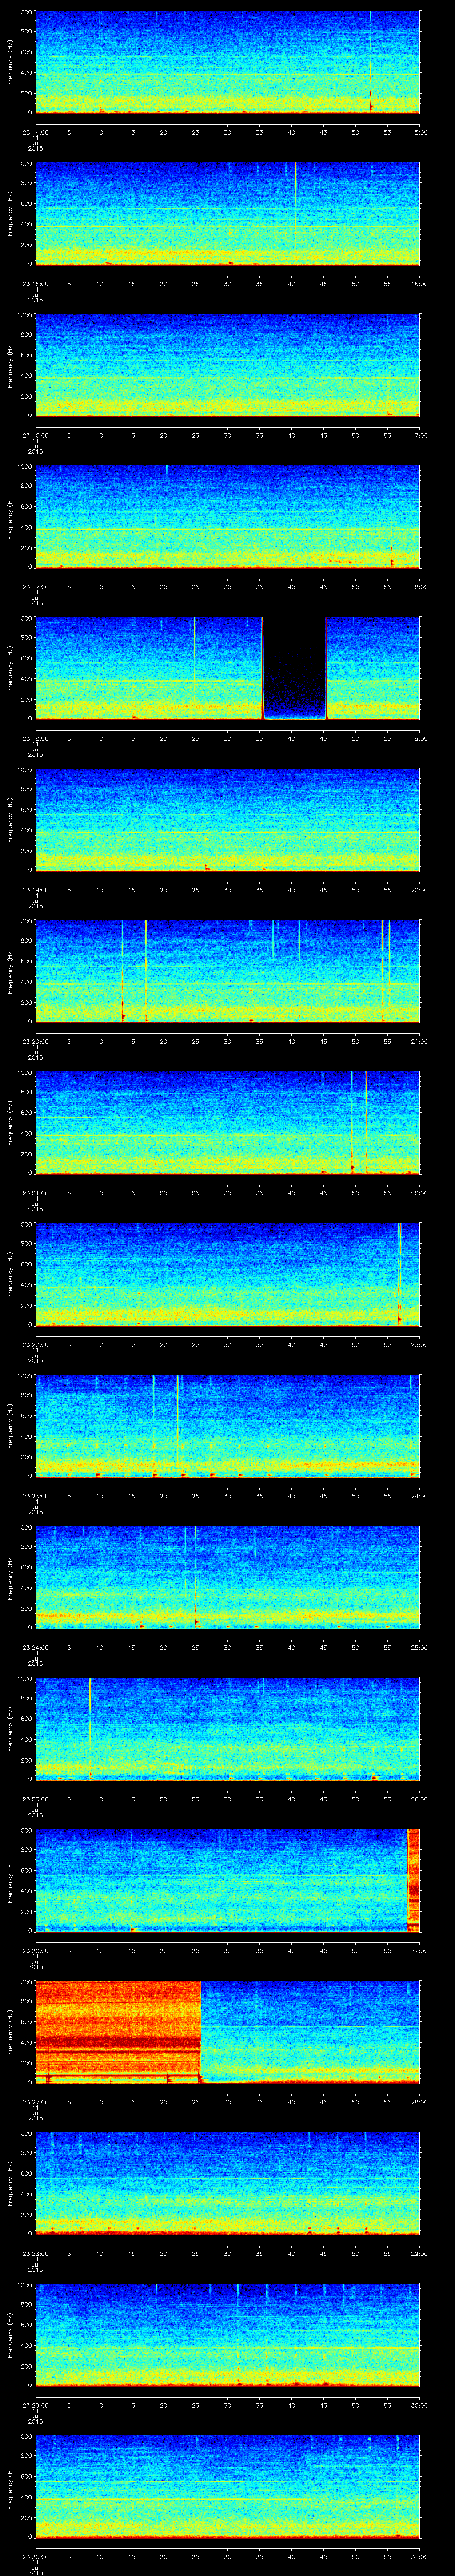455x2576 pixels.
Task: Click the 23:17:00 start time label
Action: (x=35, y=587)
